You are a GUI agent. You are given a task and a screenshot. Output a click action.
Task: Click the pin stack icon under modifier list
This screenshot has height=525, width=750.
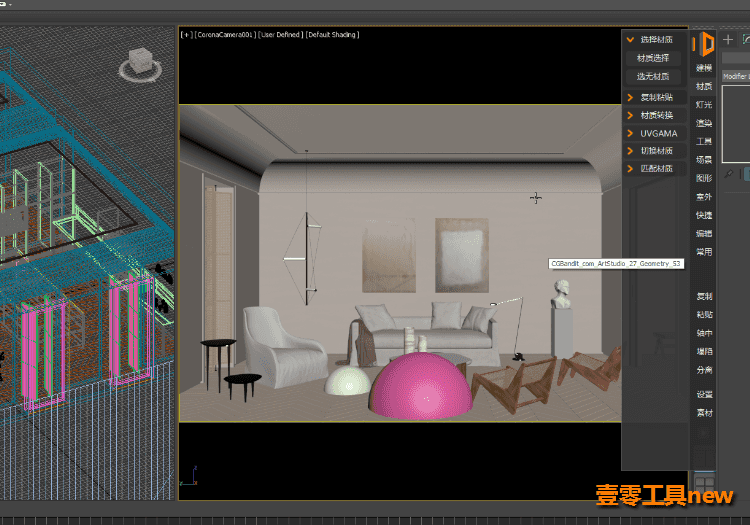pyautogui.click(x=728, y=174)
